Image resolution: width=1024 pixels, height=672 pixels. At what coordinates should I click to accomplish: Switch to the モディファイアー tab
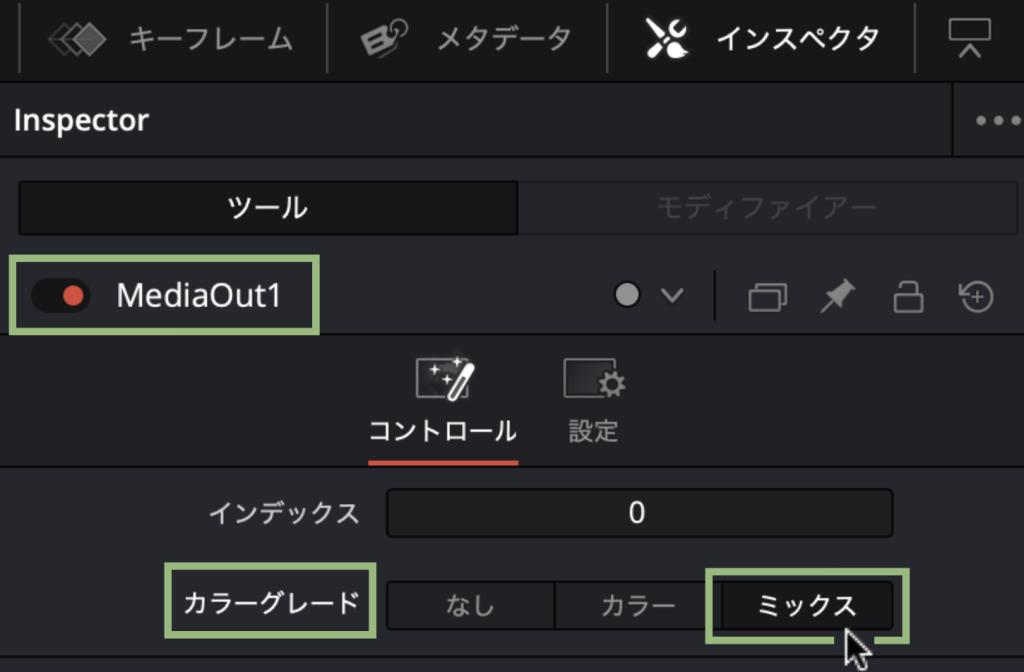pyautogui.click(x=766, y=208)
